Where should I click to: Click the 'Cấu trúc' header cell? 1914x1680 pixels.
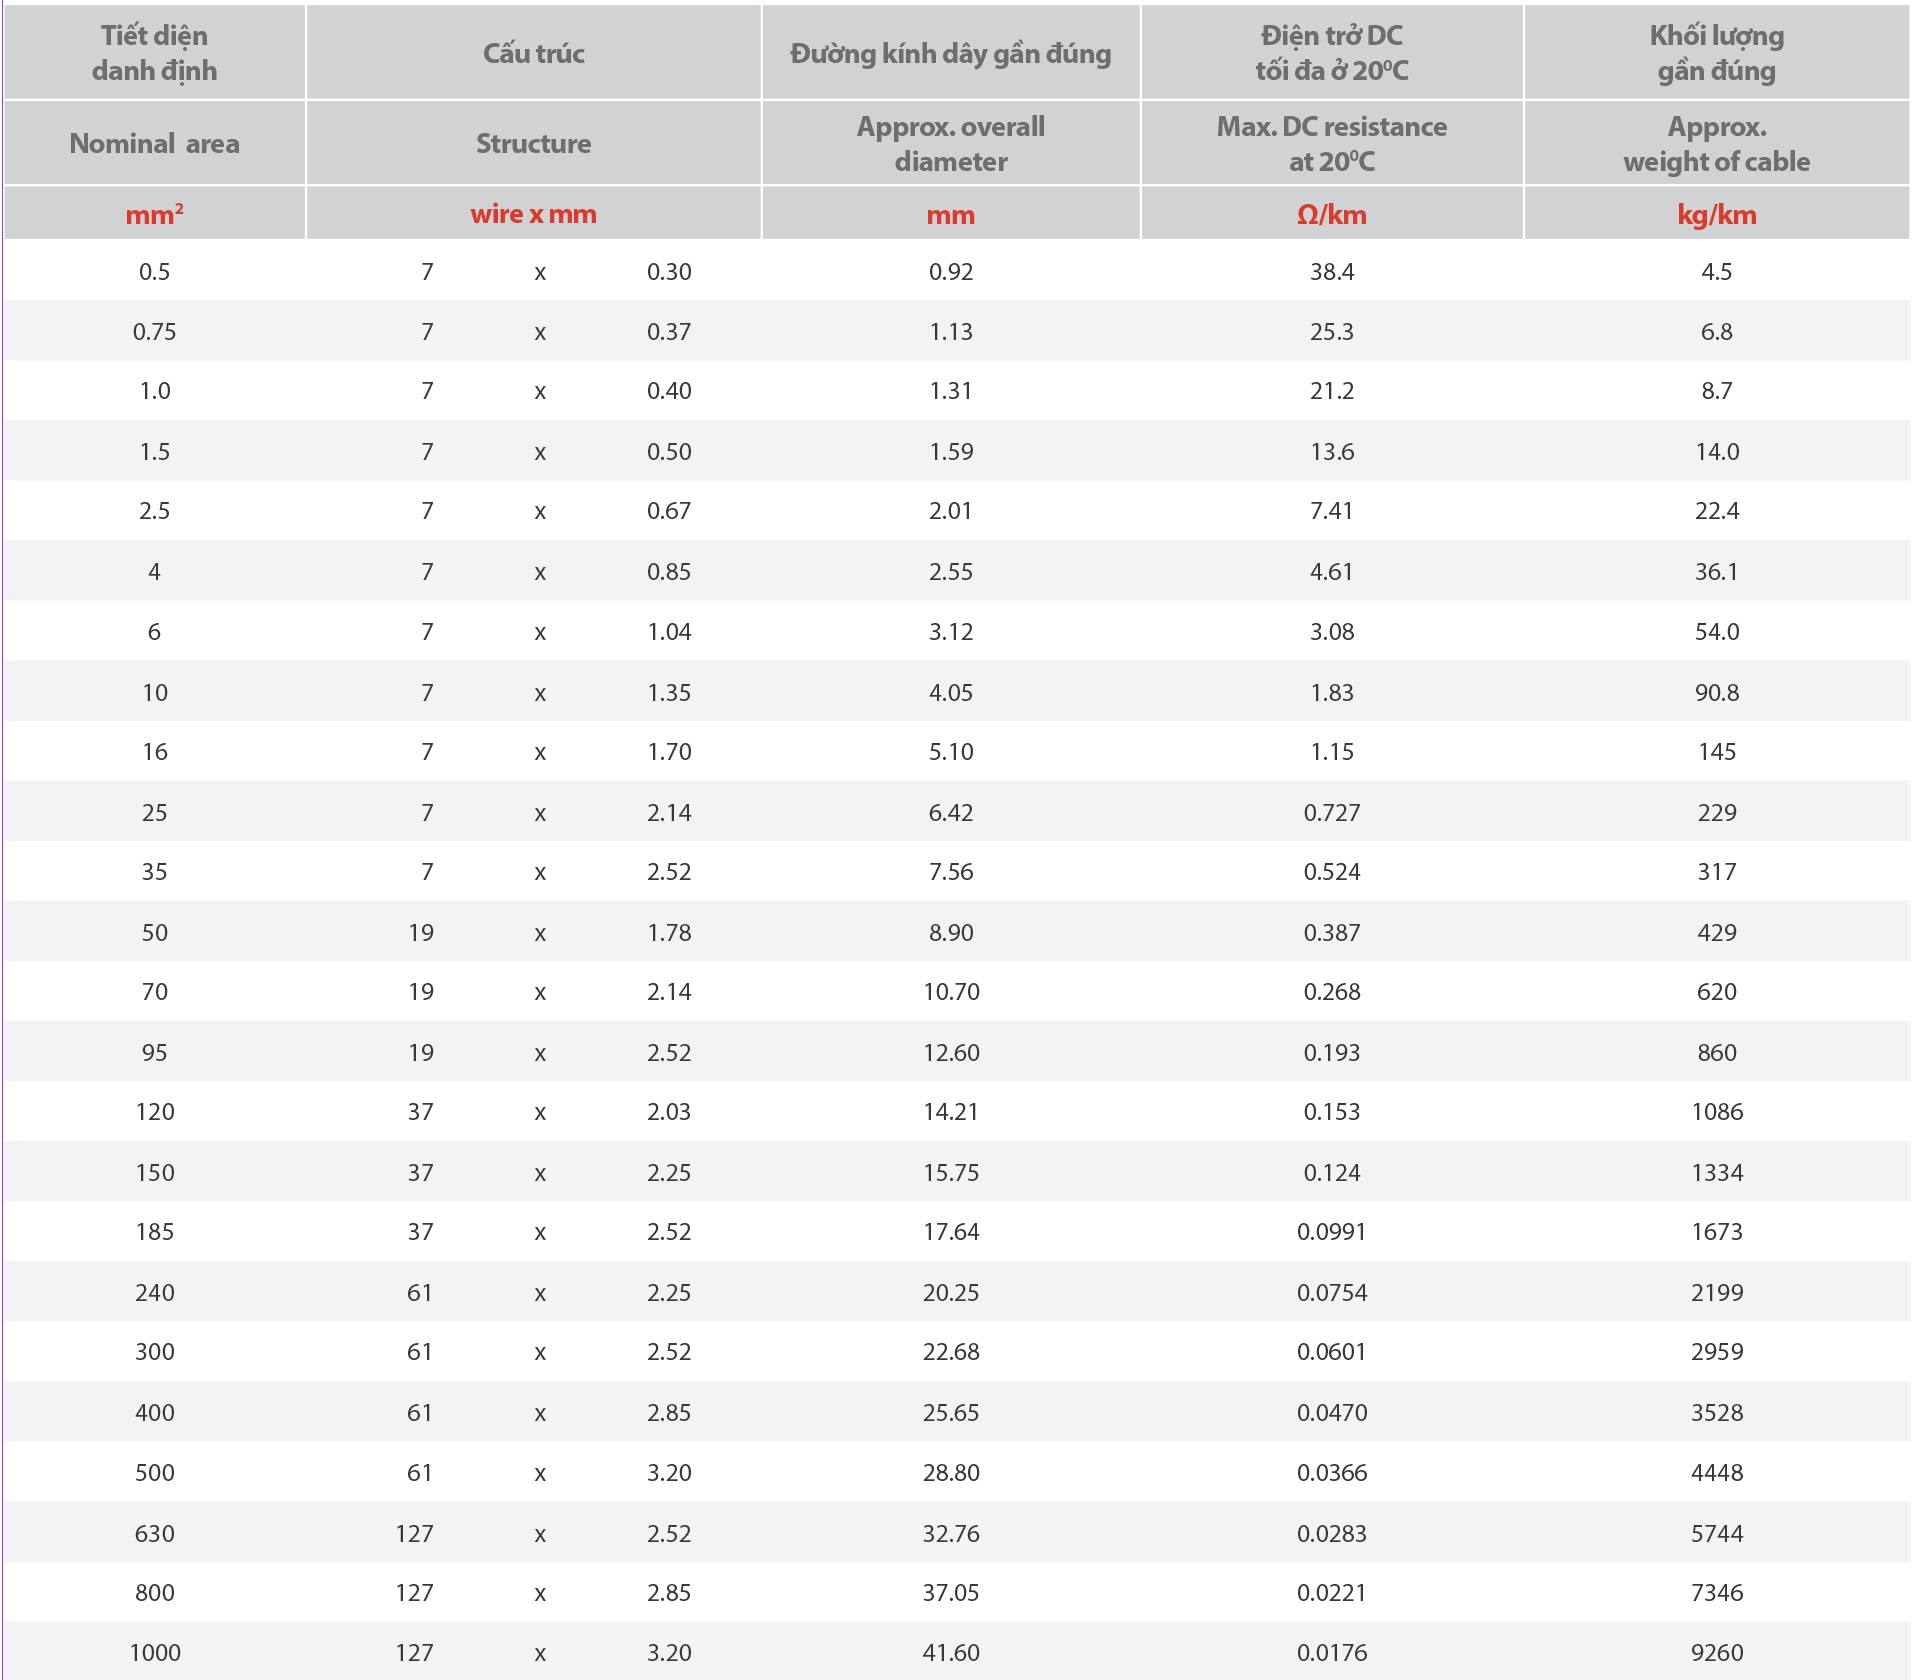coord(533,53)
